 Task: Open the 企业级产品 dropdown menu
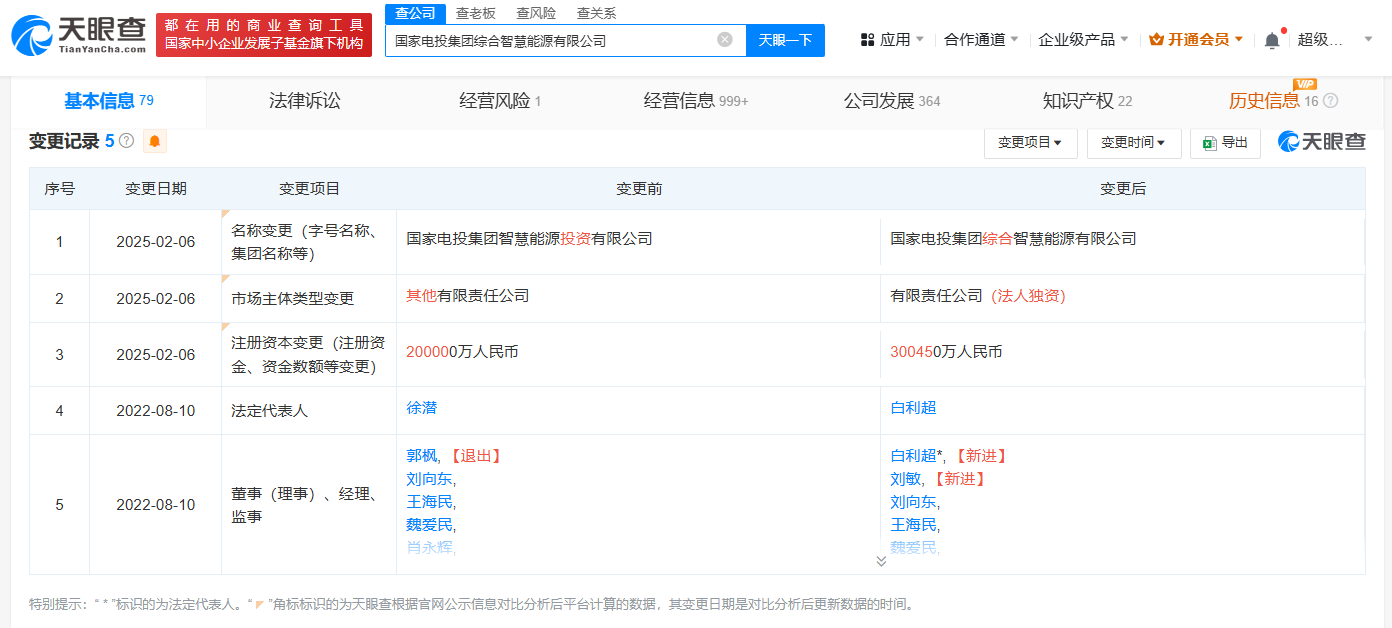(1083, 40)
